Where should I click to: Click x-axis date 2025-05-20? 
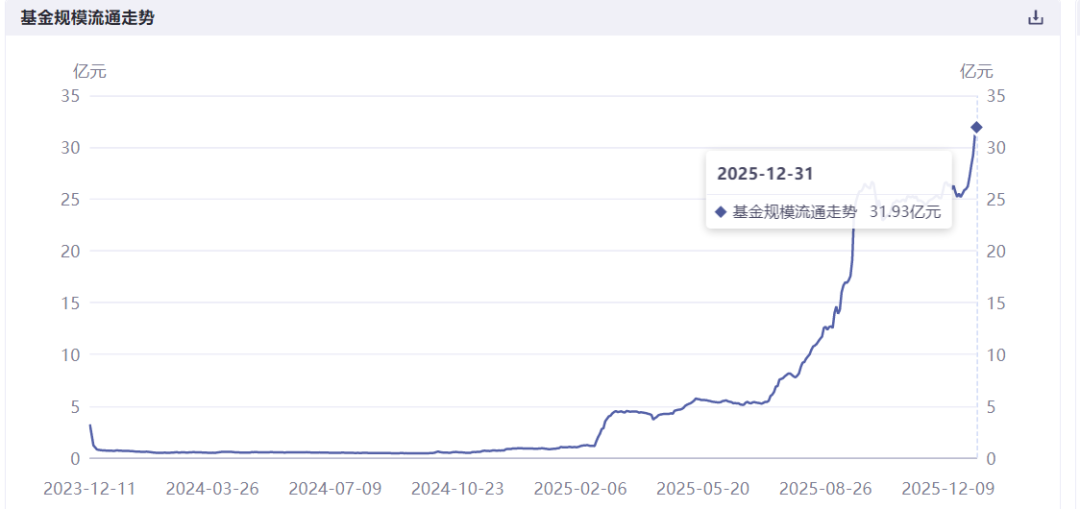[x=703, y=488]
